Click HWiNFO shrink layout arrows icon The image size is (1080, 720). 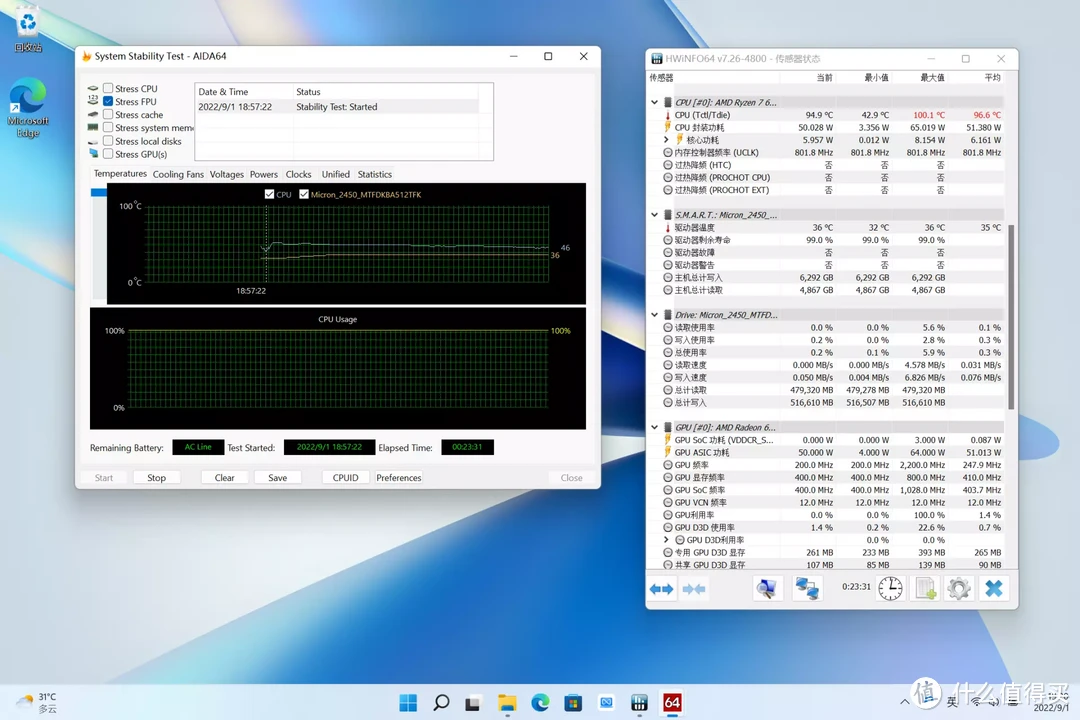click(694, 589)
